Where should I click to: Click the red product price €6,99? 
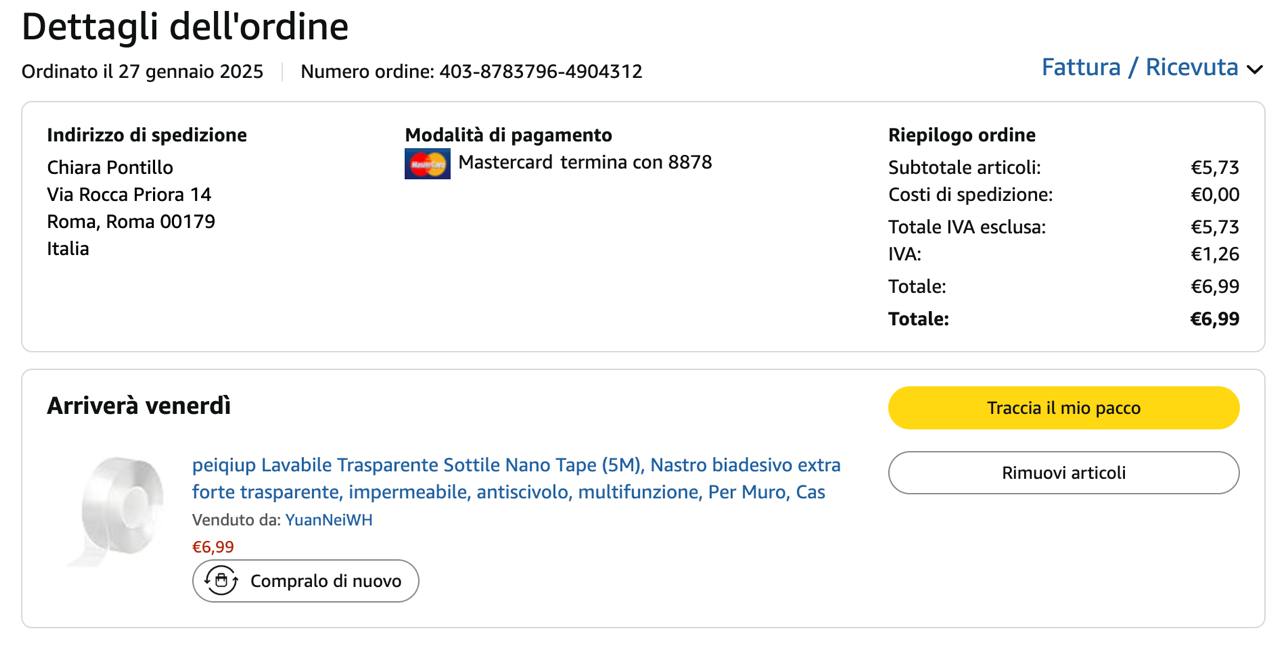213,547
